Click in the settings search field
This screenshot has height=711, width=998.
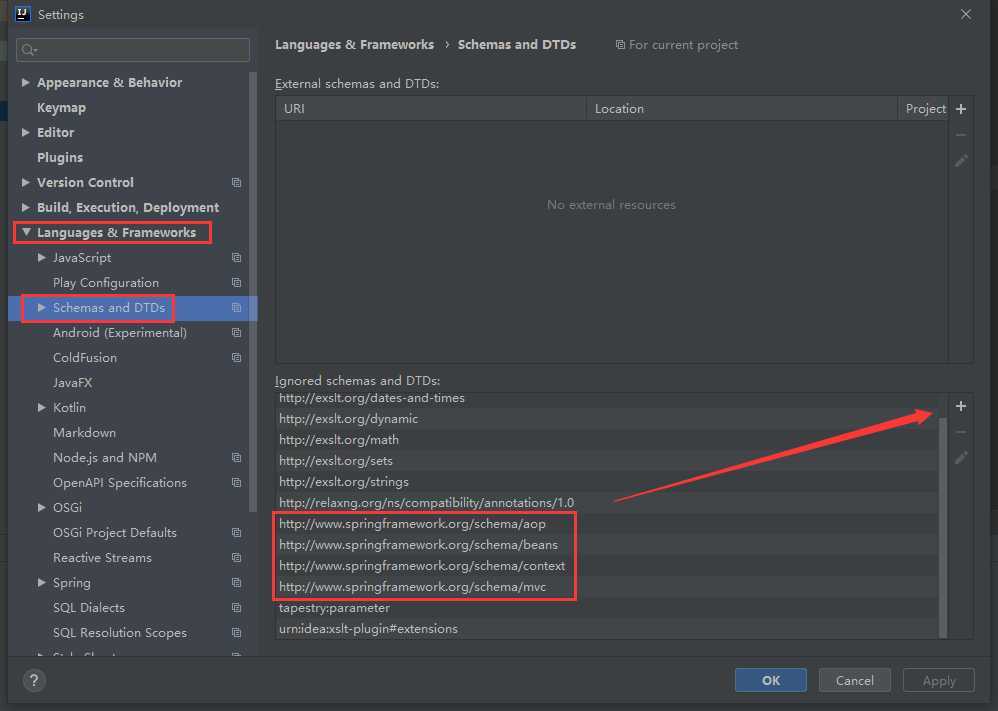click(133, 50)
